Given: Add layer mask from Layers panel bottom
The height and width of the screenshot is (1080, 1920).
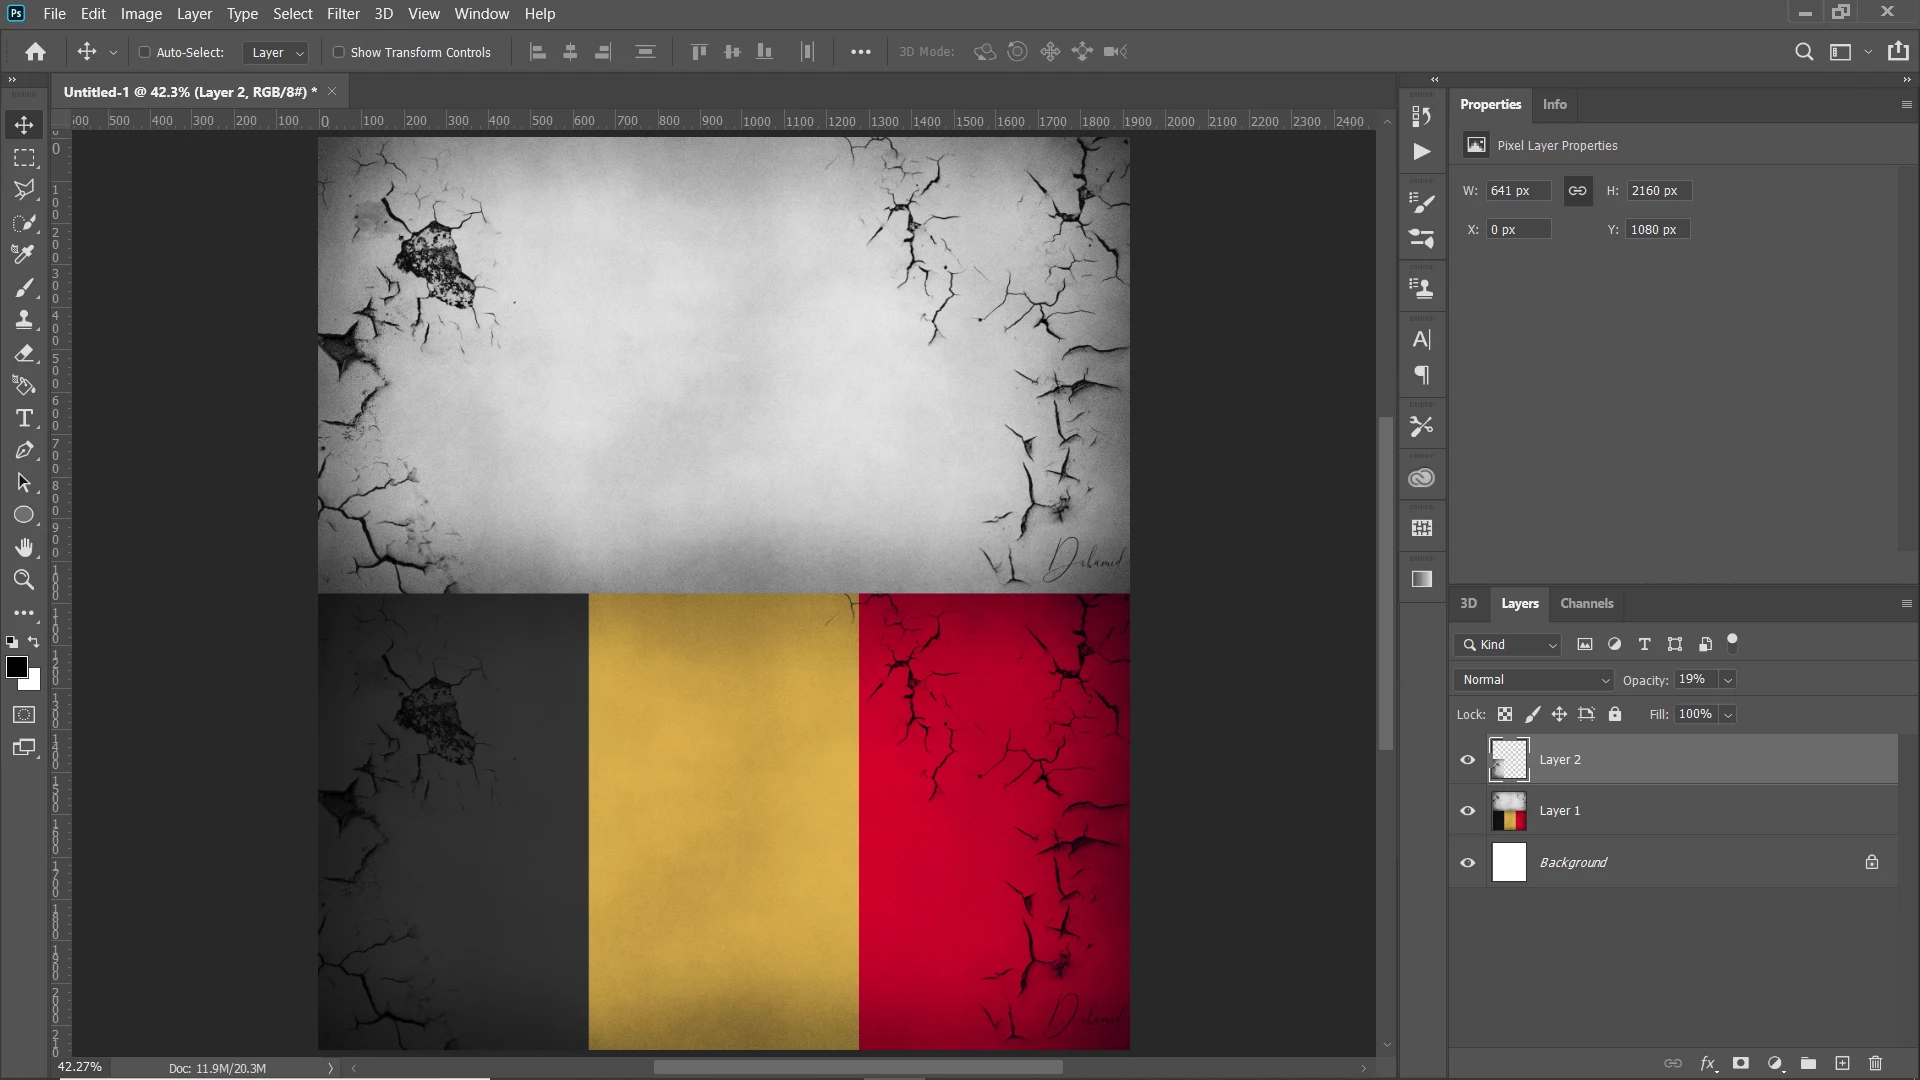Looking at the screenshot, I should [1741, 1063].
